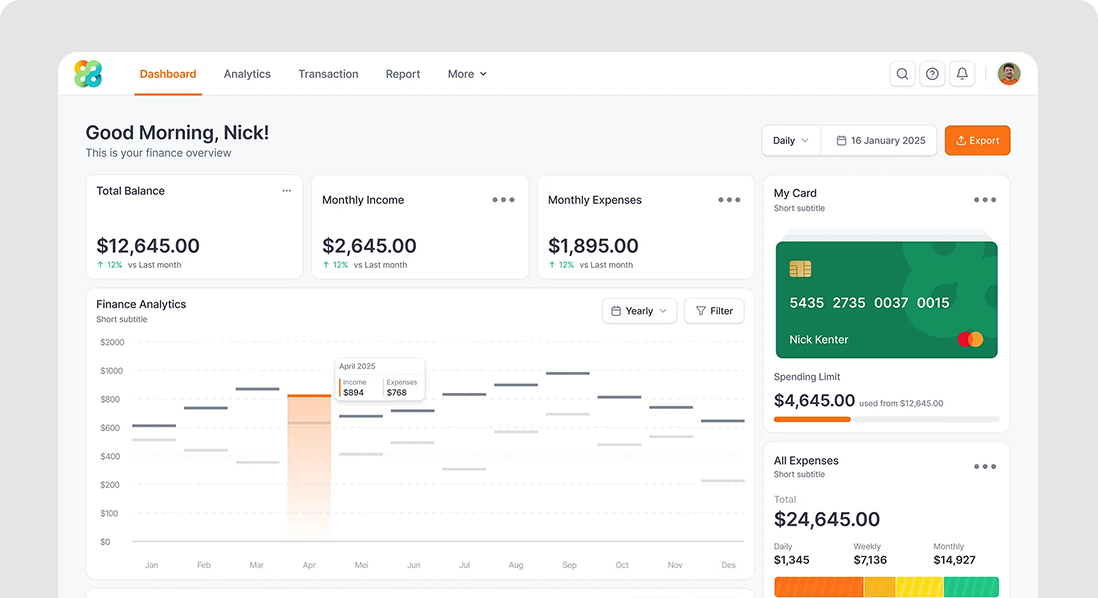Click the colorful app logo

[88, 74]
